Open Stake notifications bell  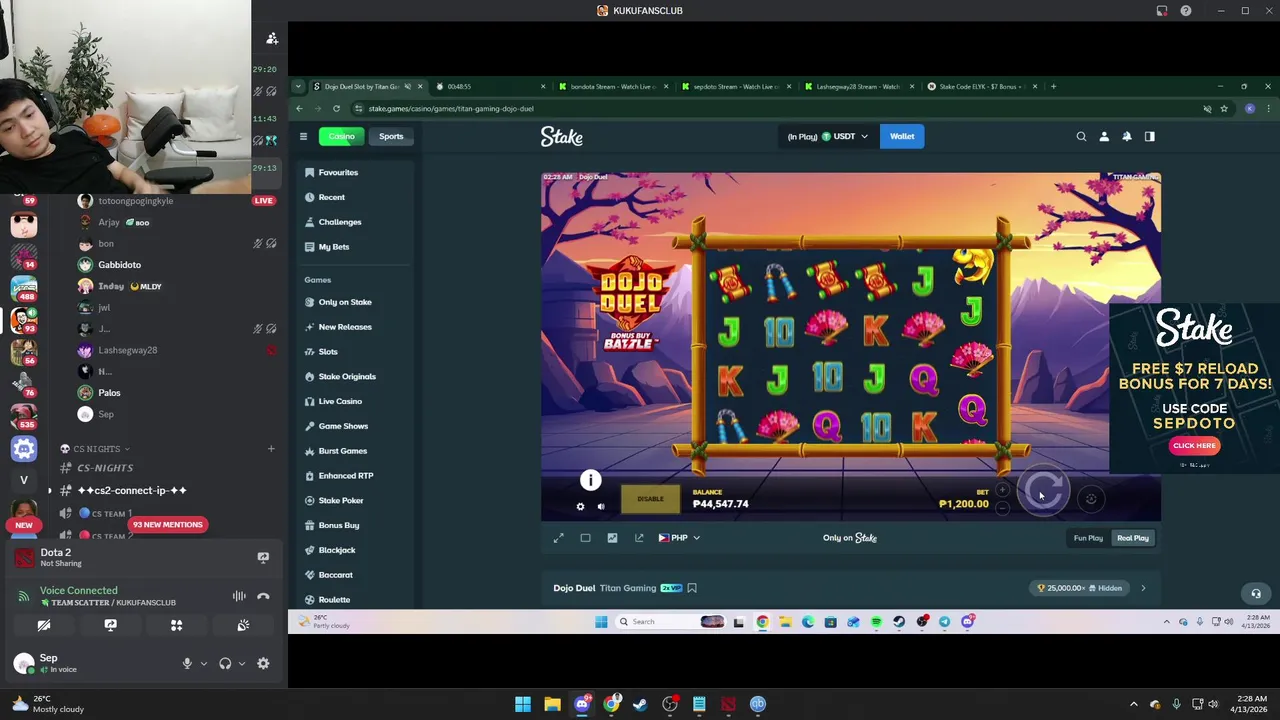pos(1127,136)
